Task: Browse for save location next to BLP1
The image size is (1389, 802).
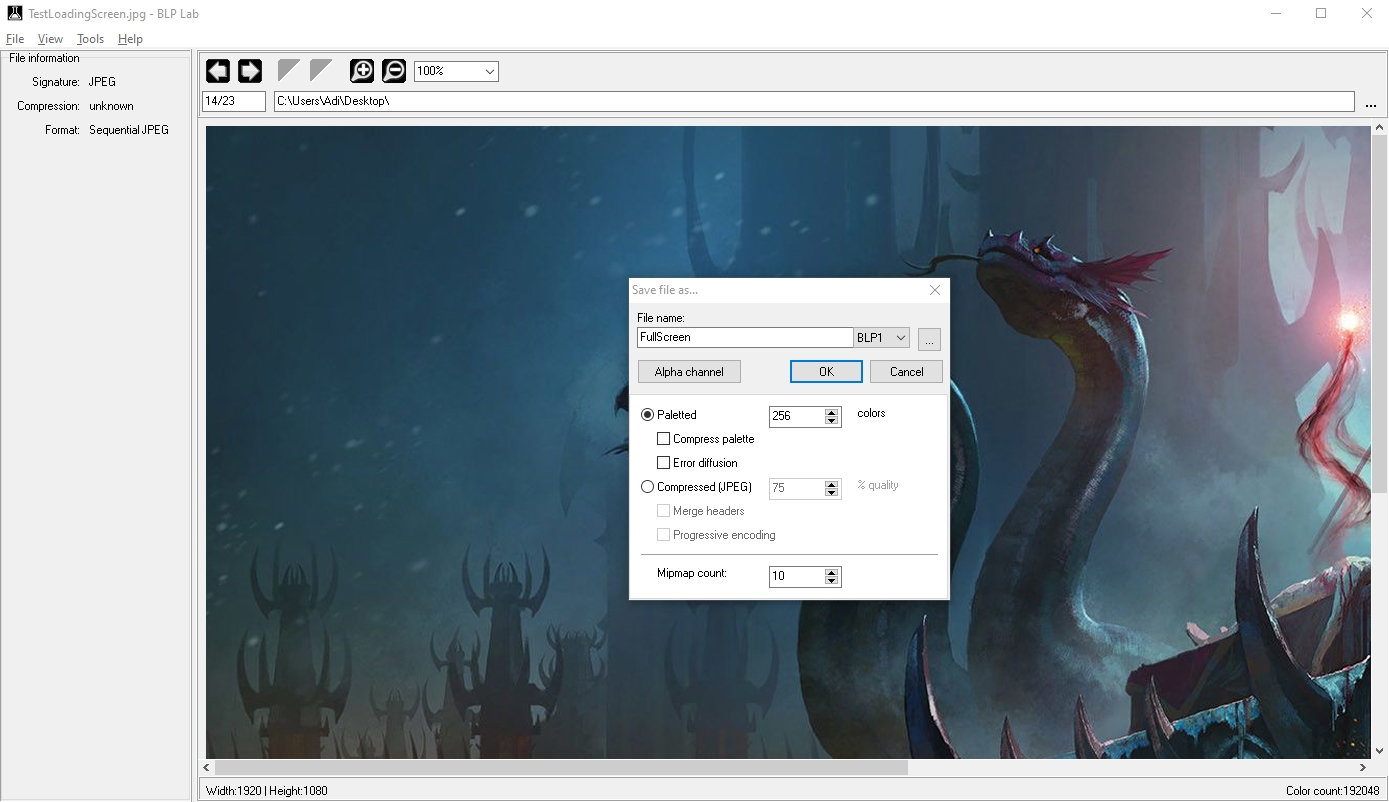Action: pos(929,339)
